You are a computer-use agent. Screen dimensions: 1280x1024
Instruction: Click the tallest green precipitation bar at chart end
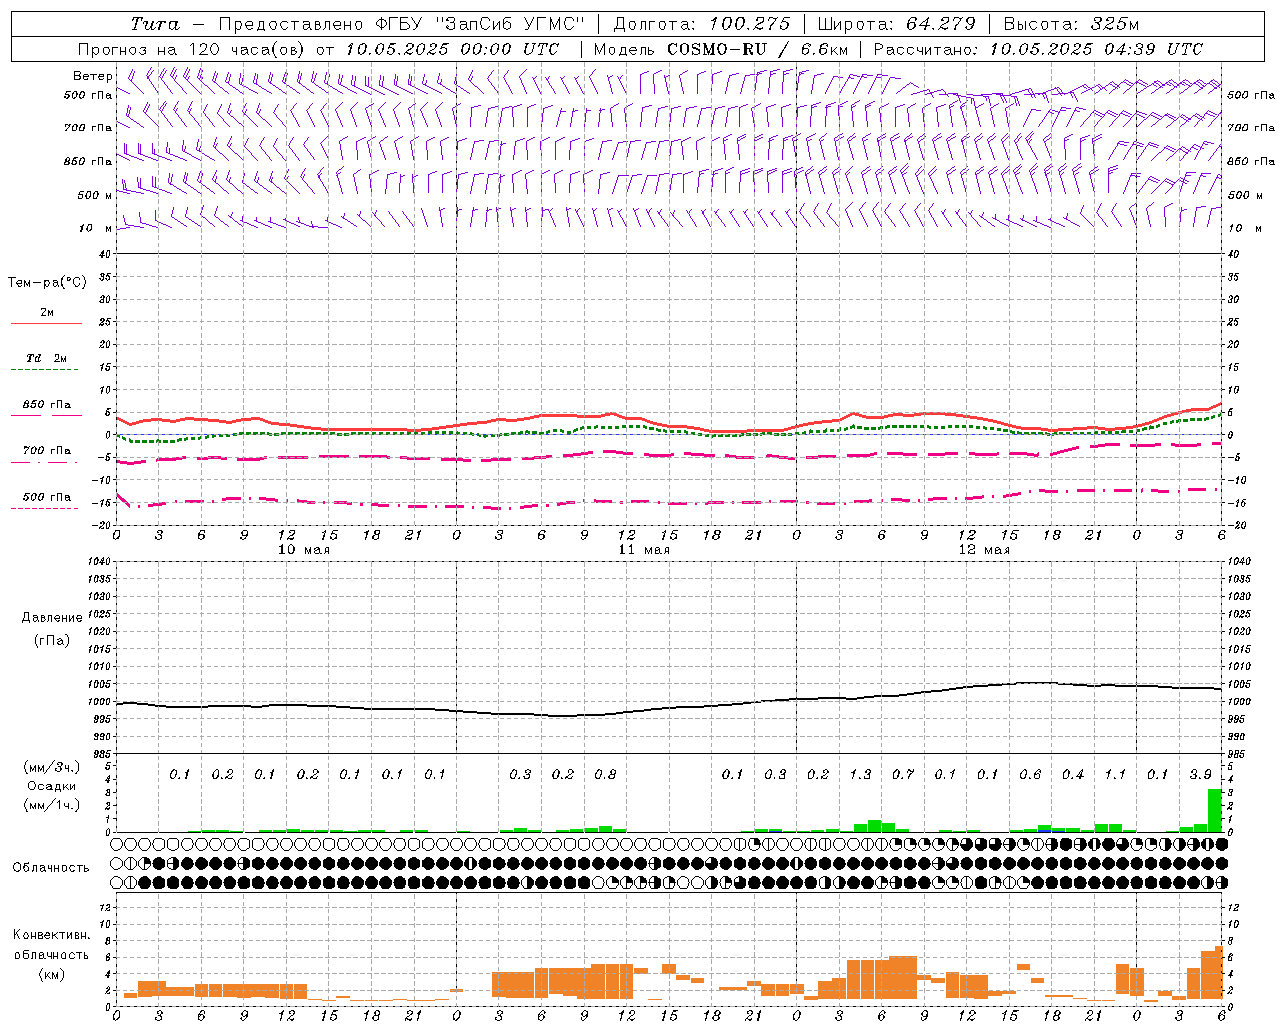(x=1214, y=810)
